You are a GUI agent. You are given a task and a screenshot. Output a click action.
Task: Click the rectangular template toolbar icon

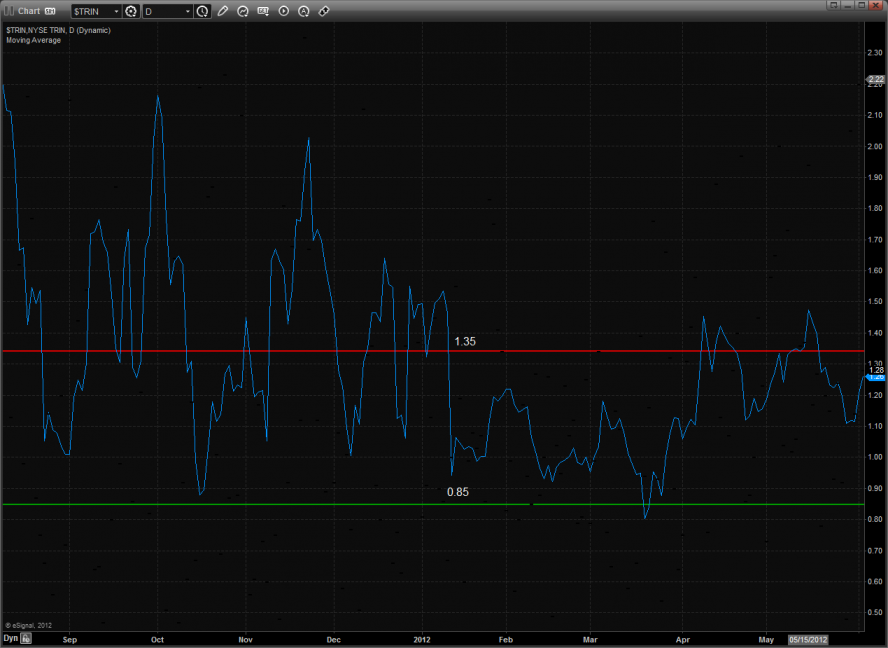click(263, 11)
